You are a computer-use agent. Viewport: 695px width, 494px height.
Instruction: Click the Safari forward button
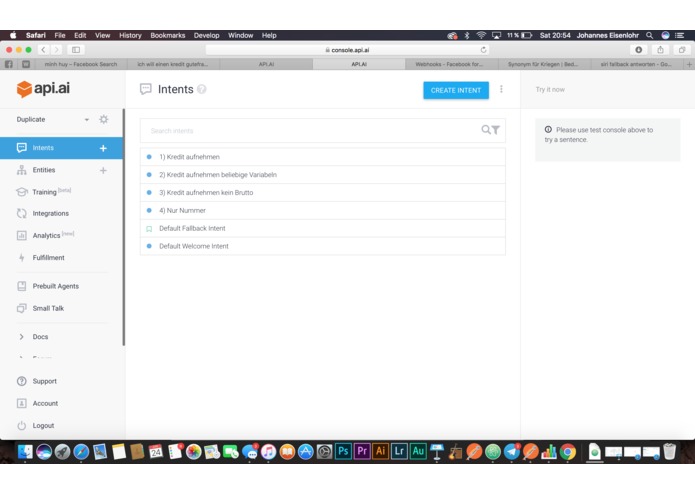click(x=56, y=50)
